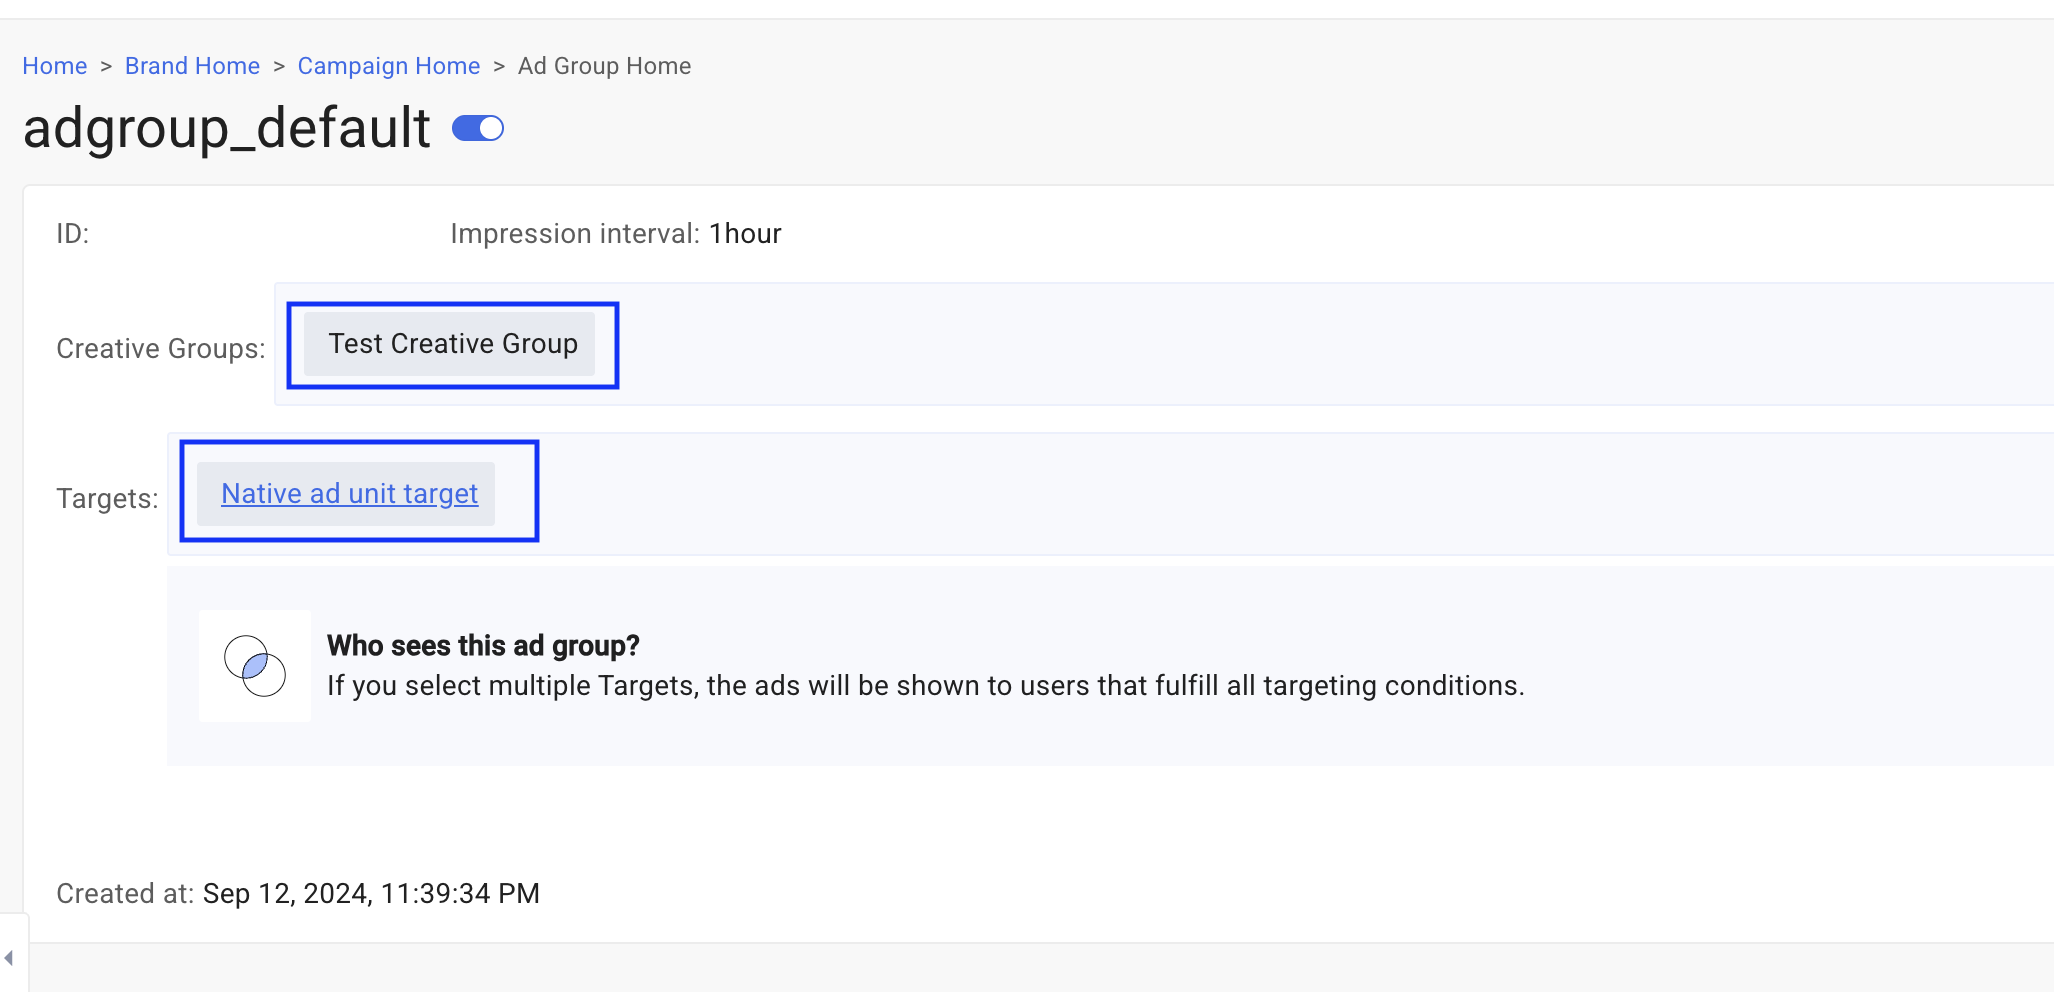Expand the sidebar with the left-edge arrow
Viewport: 2054px width, 992px height.
pos(9,958)
